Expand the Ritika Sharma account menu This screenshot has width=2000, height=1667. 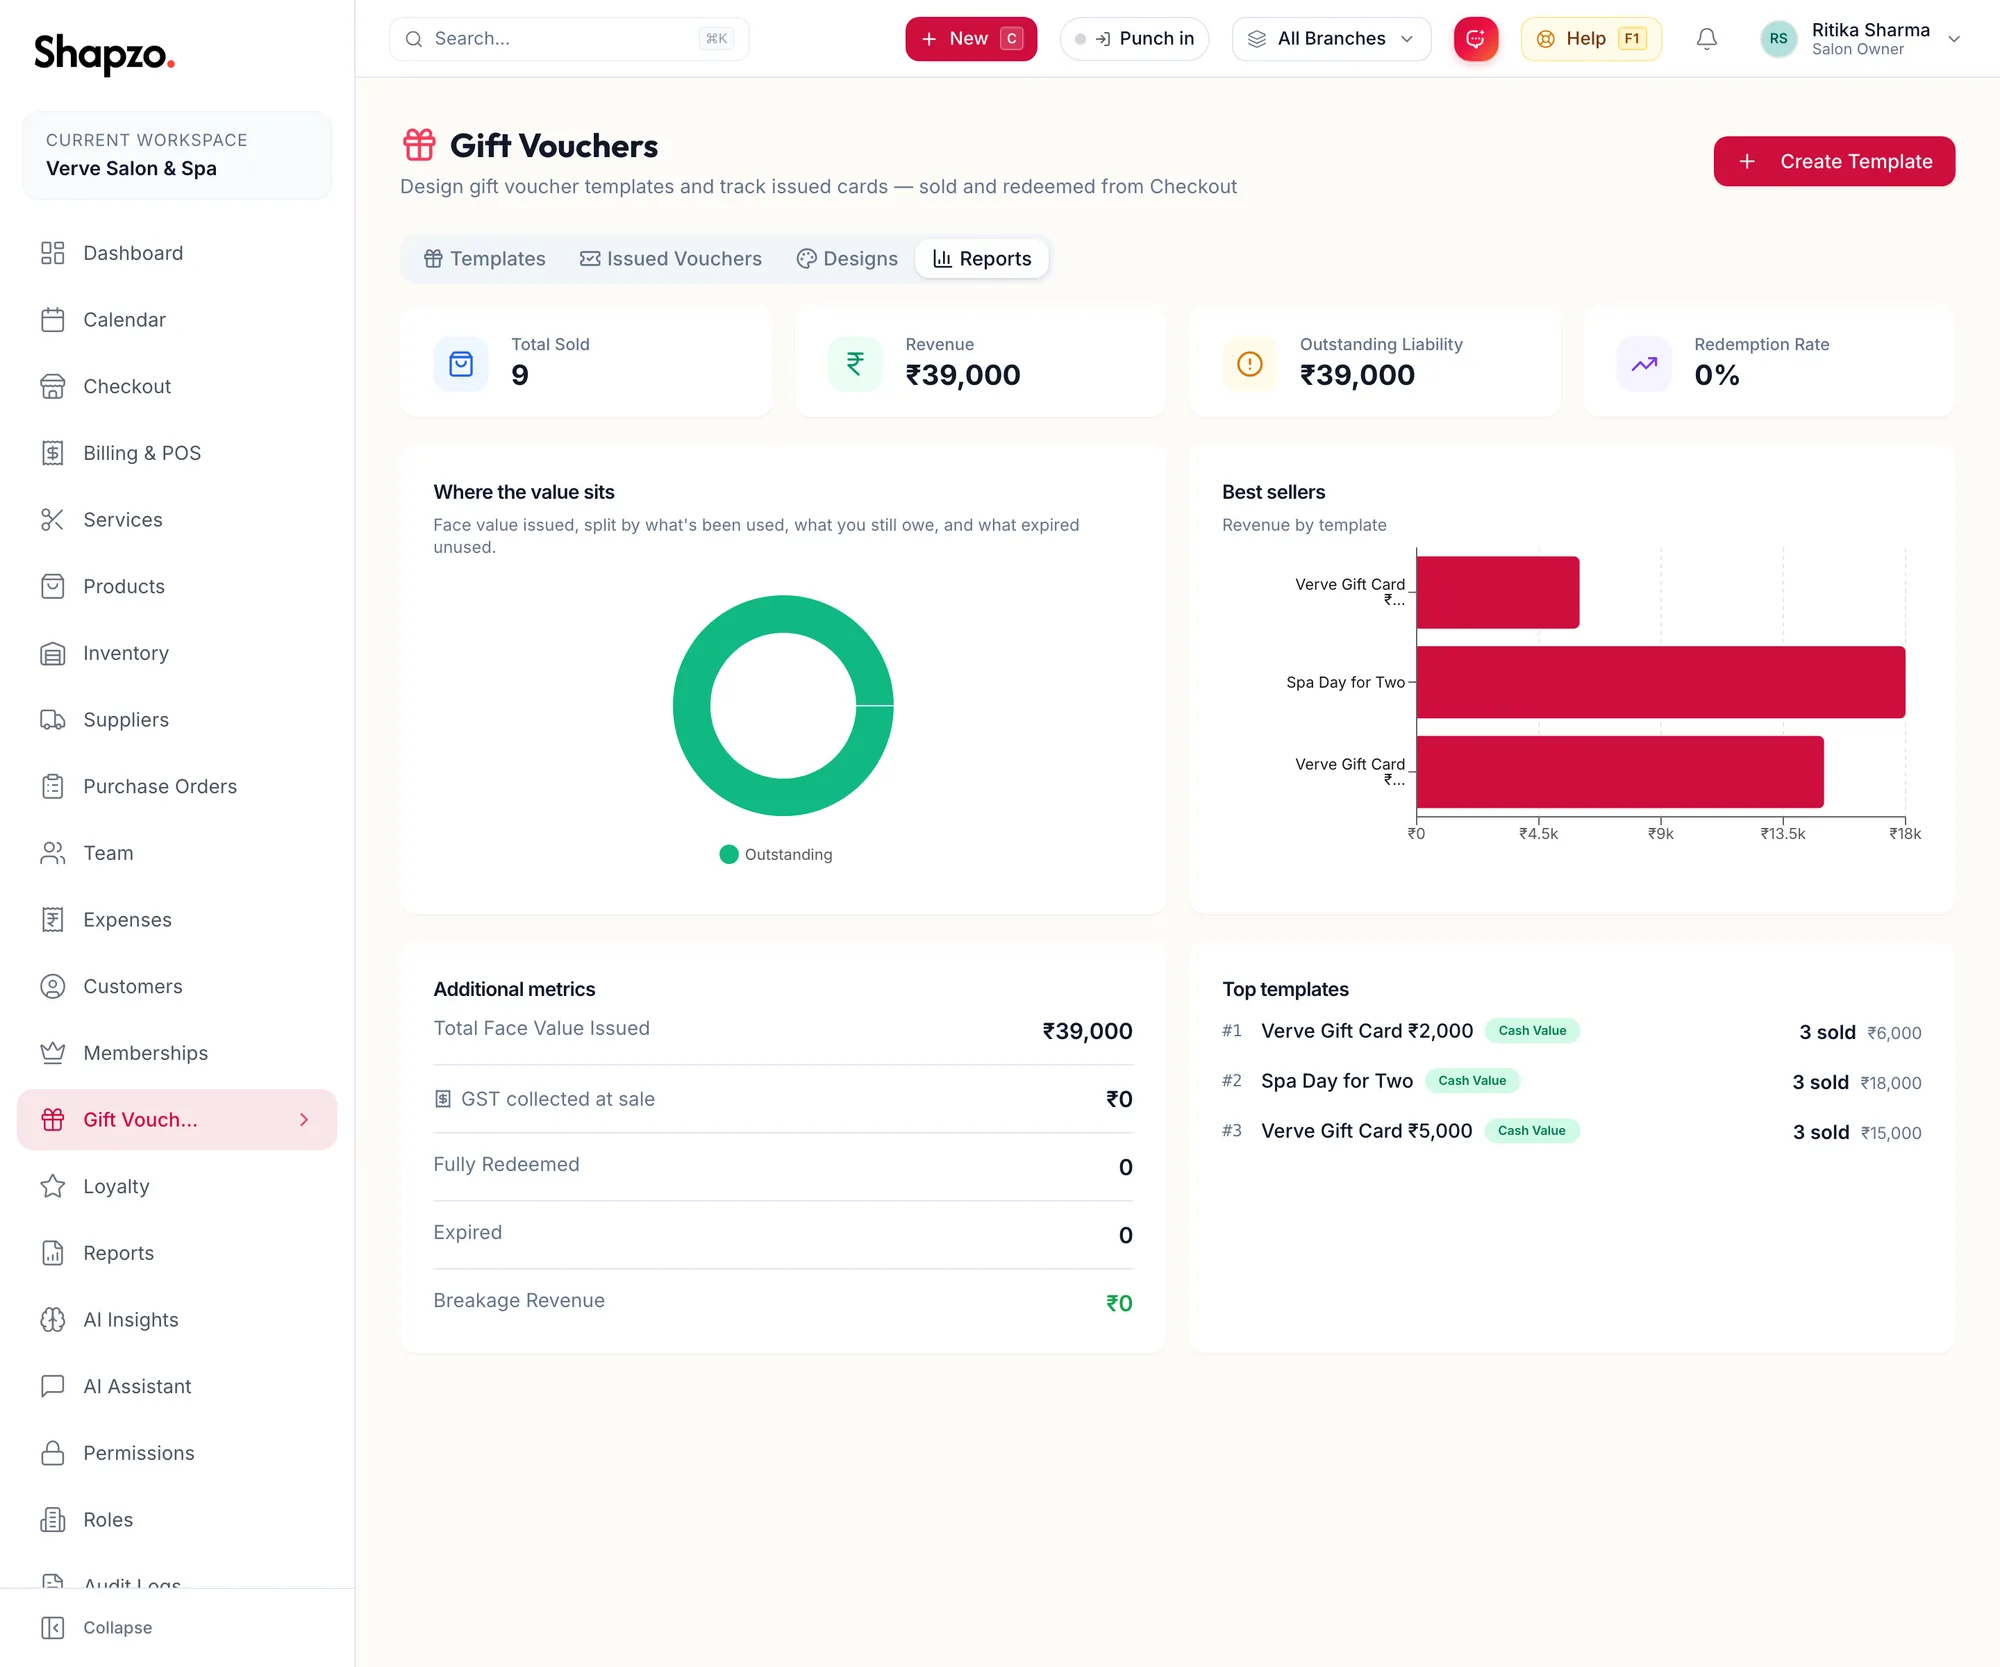1859,39
